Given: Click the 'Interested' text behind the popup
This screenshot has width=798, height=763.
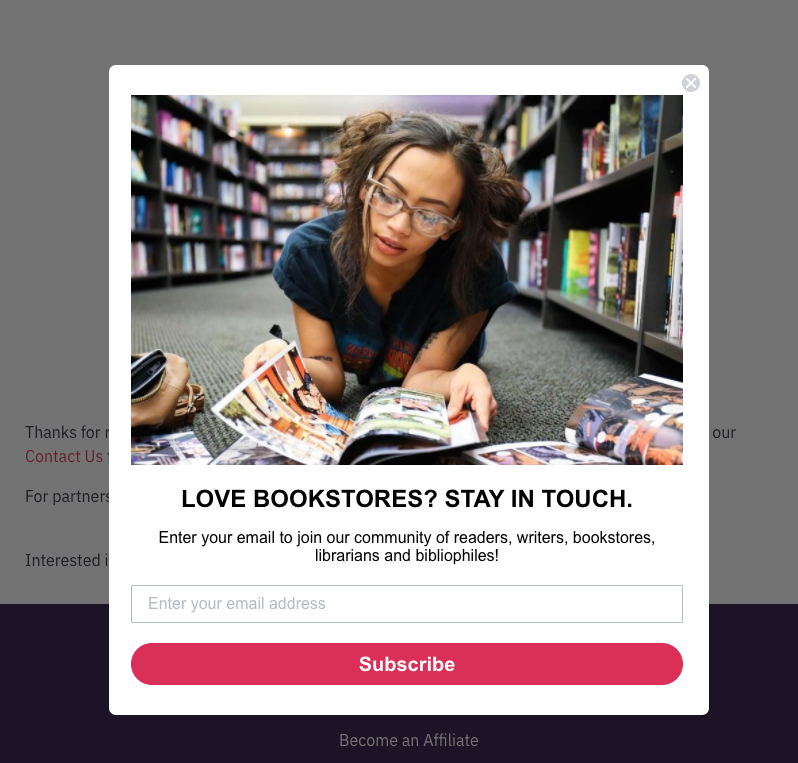Looking at the screenshot, I should (x=63, y=560).
